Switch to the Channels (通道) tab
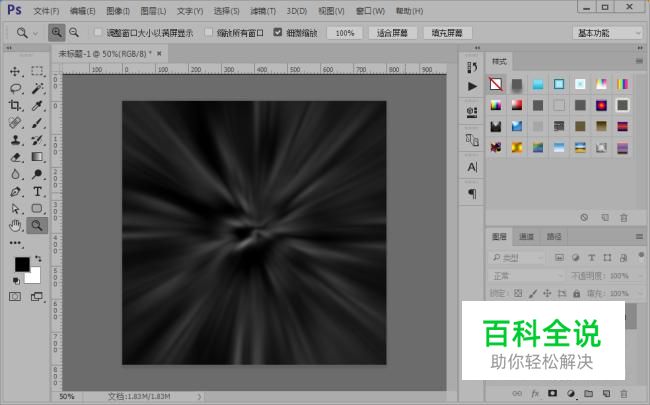Screen dimensions: 650x405 point(526,236)
